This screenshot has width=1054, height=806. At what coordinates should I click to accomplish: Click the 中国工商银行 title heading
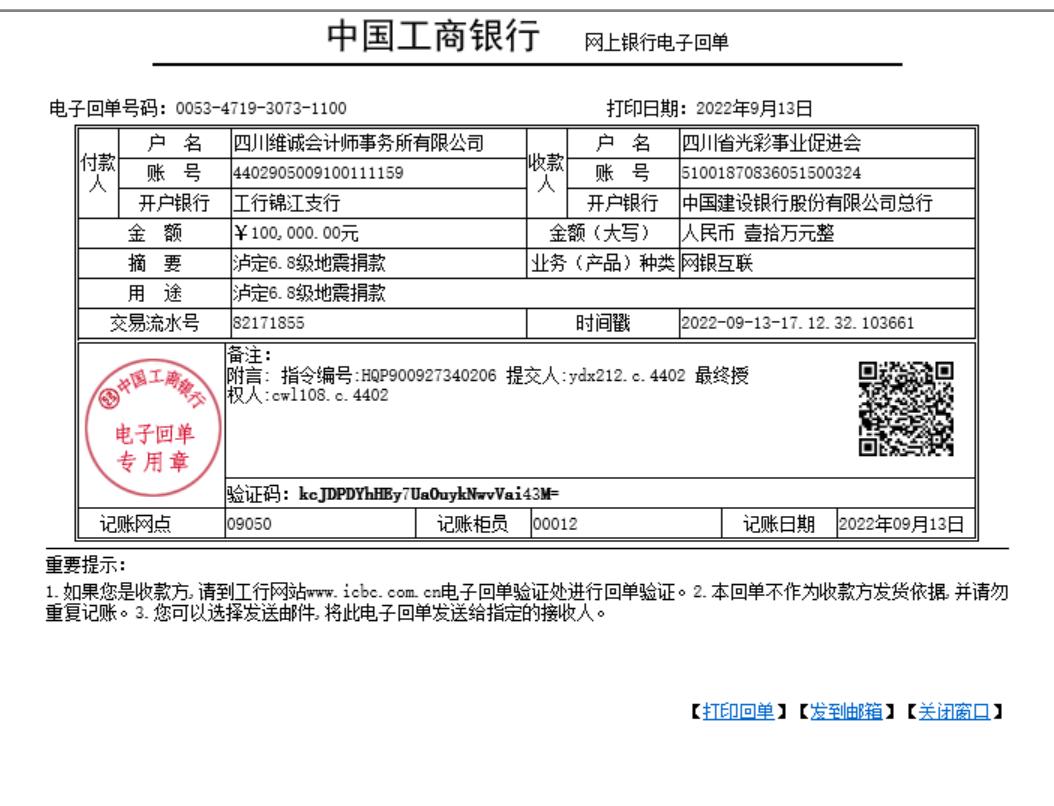(433, 36)
